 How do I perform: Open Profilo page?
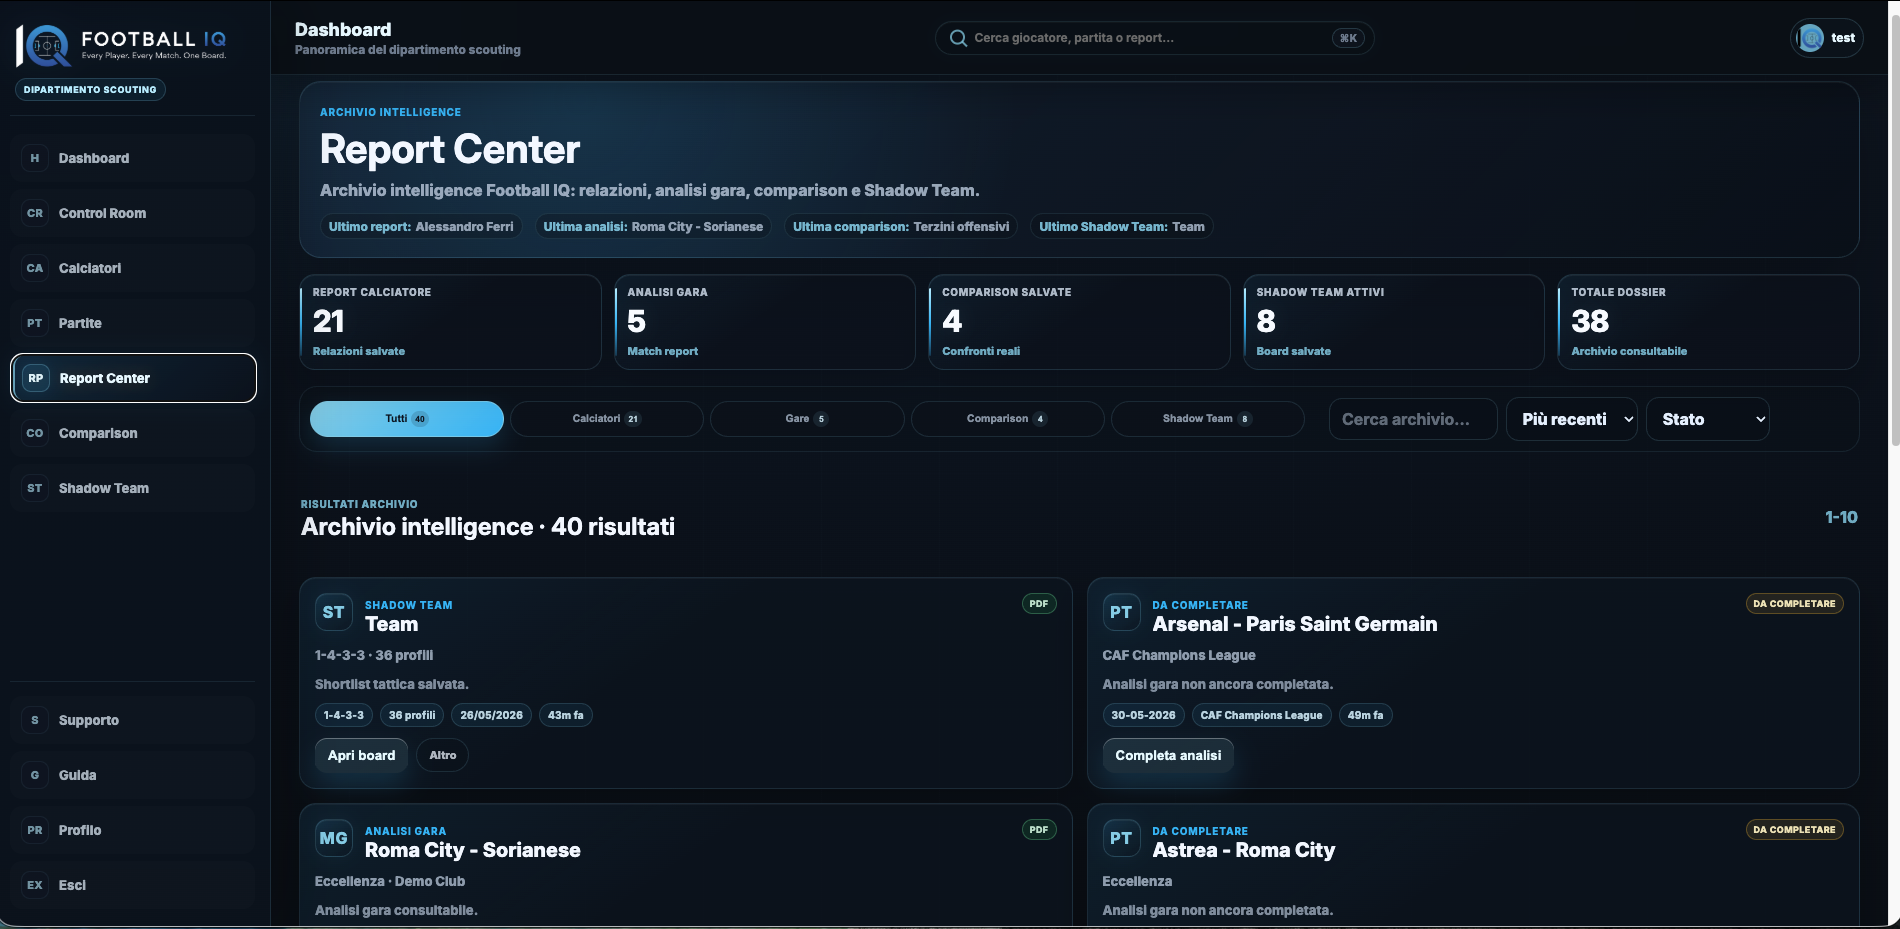133,830
